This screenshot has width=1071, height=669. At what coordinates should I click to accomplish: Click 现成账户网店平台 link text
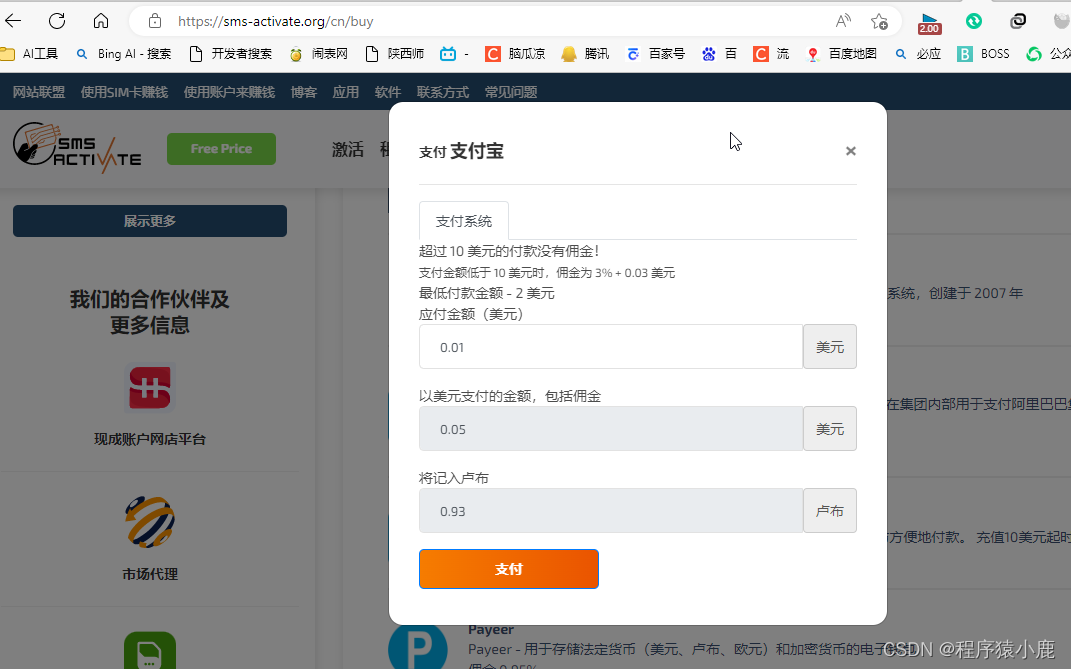(150, 439)
